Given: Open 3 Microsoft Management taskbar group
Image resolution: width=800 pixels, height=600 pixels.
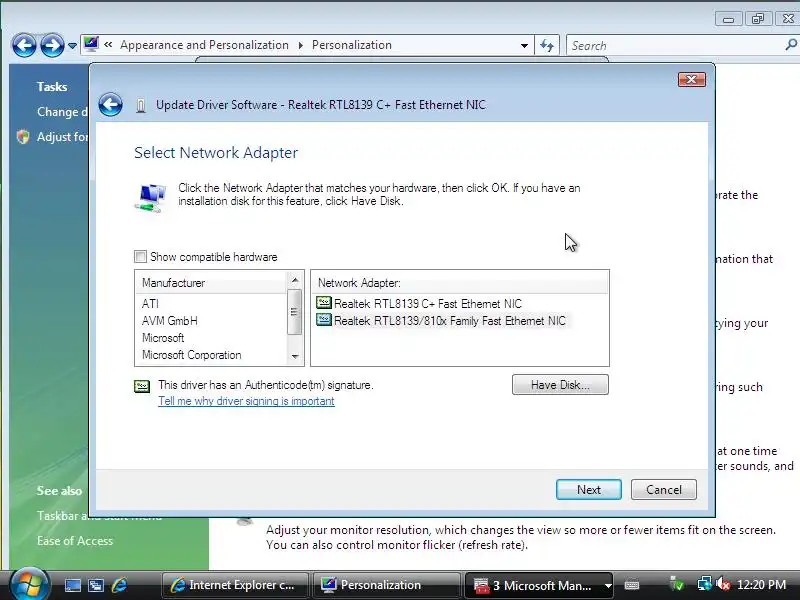Looking at the screenshot, I should coord(533,585).
